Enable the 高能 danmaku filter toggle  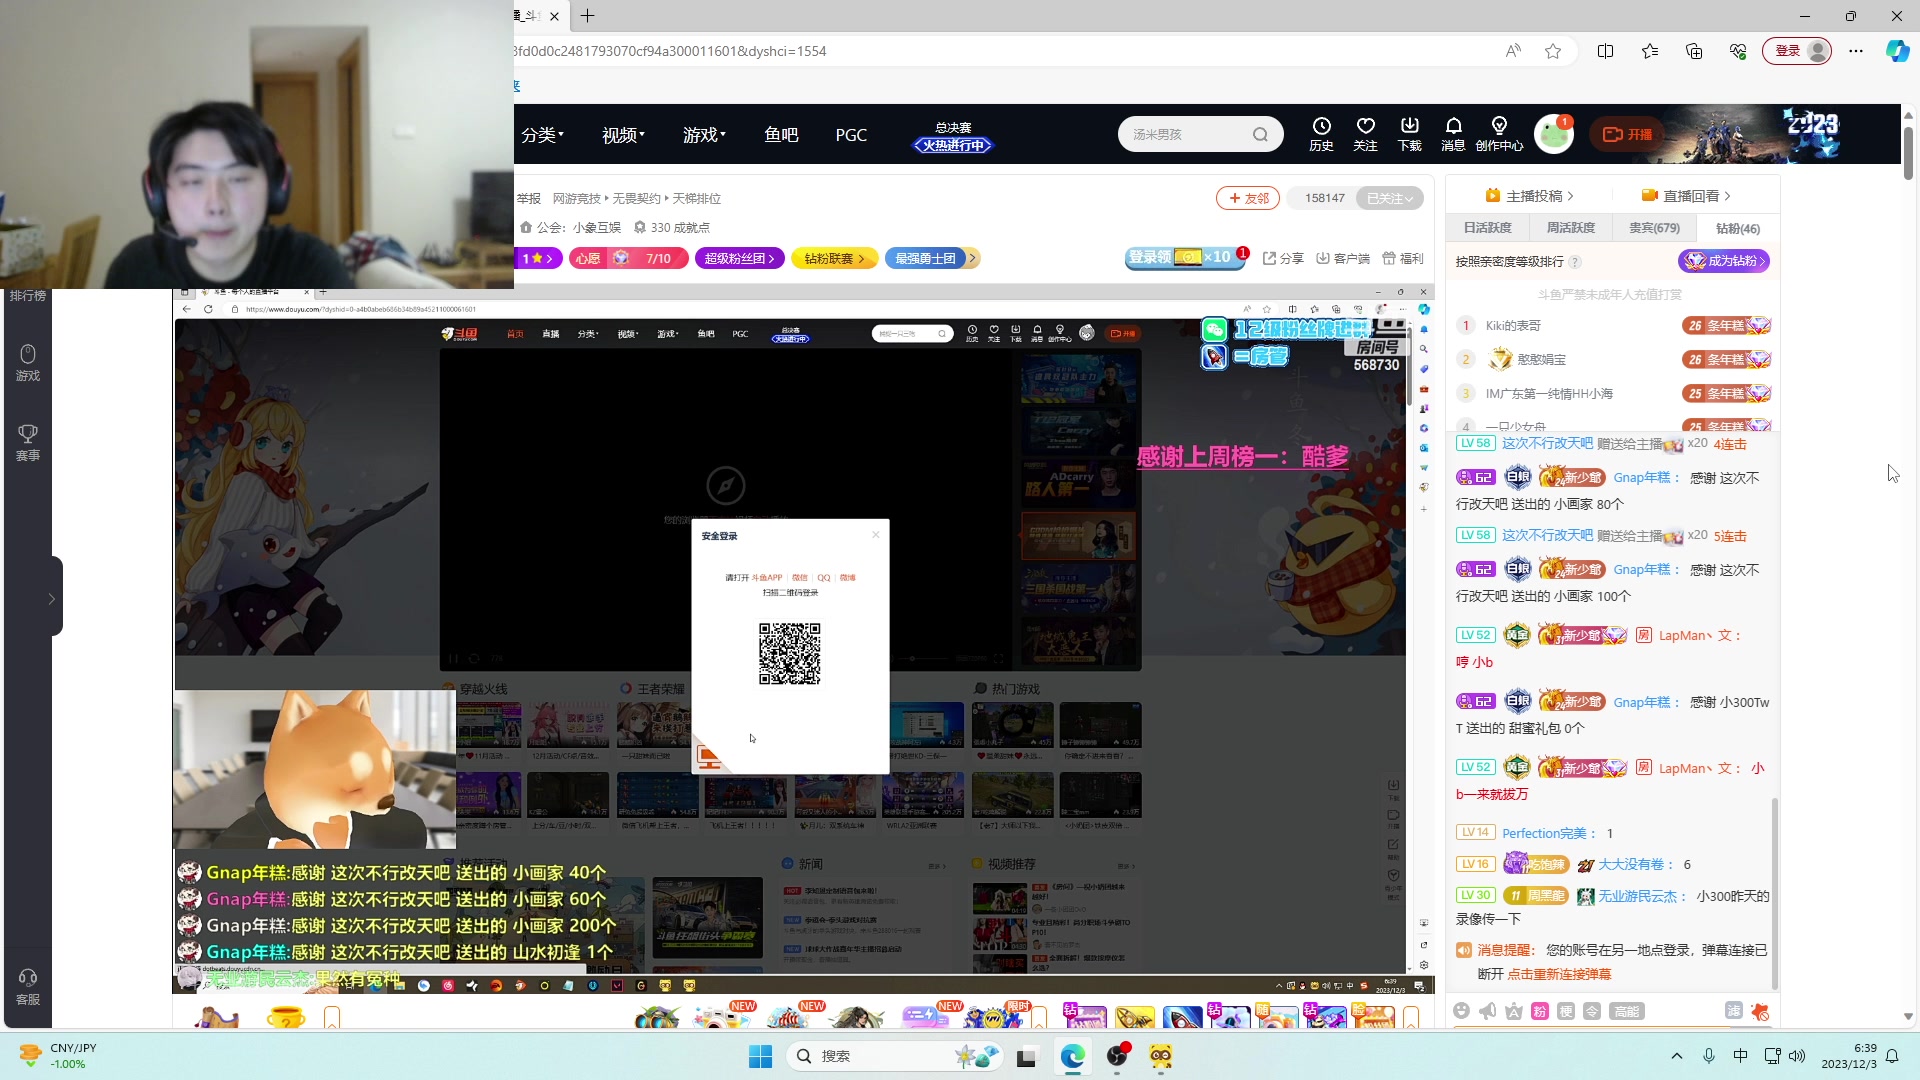coord(1627,1011)
